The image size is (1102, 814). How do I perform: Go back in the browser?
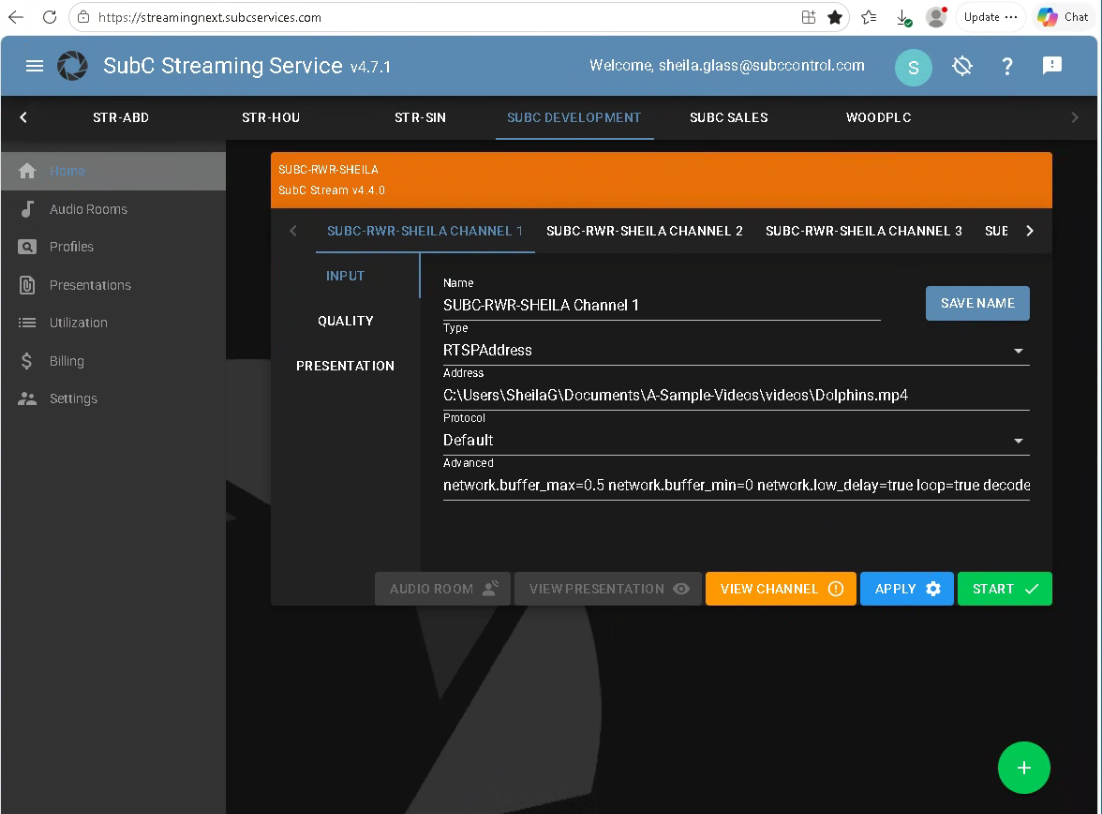pos(15,17)
